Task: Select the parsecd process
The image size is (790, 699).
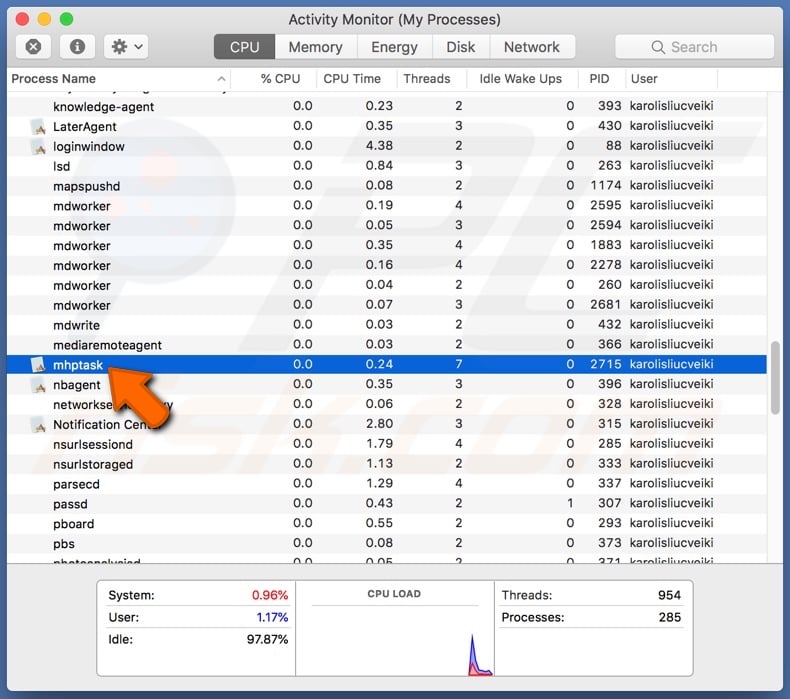Action: pyautogui.click(x=387, y=484)
